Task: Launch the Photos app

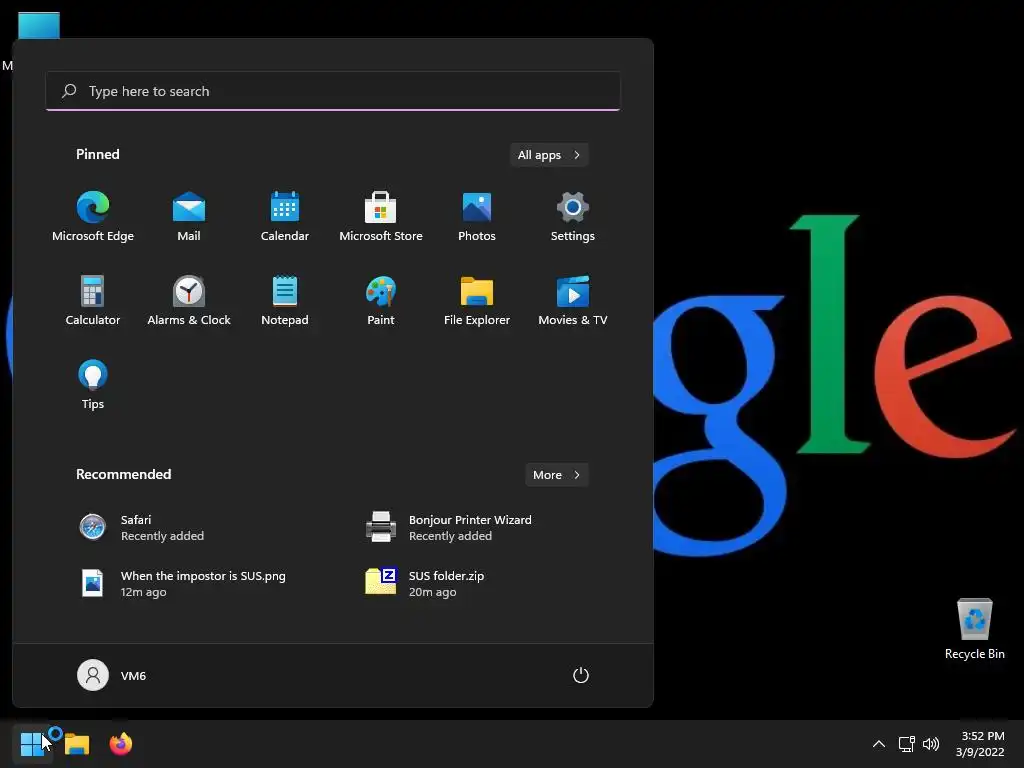Action: point(477,217)
